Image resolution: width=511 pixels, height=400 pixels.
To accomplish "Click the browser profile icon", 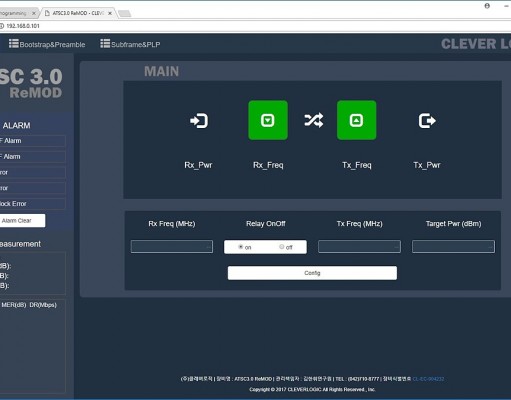I will (x=487, y=6).
